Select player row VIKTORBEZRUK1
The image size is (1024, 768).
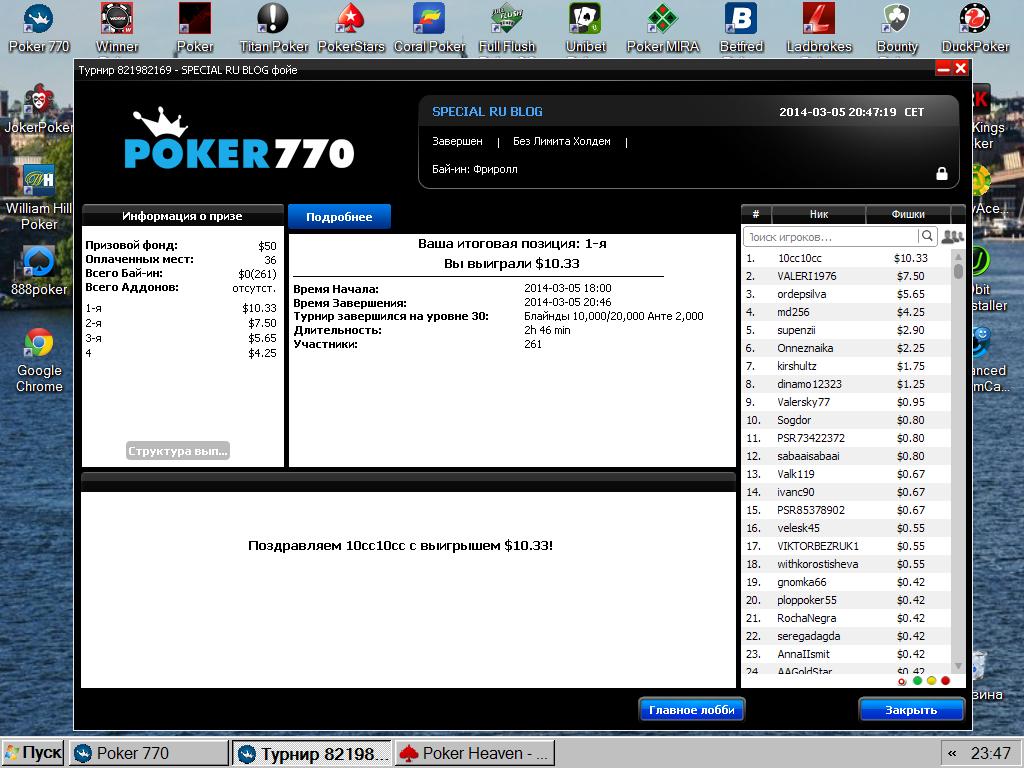point(847,546)
